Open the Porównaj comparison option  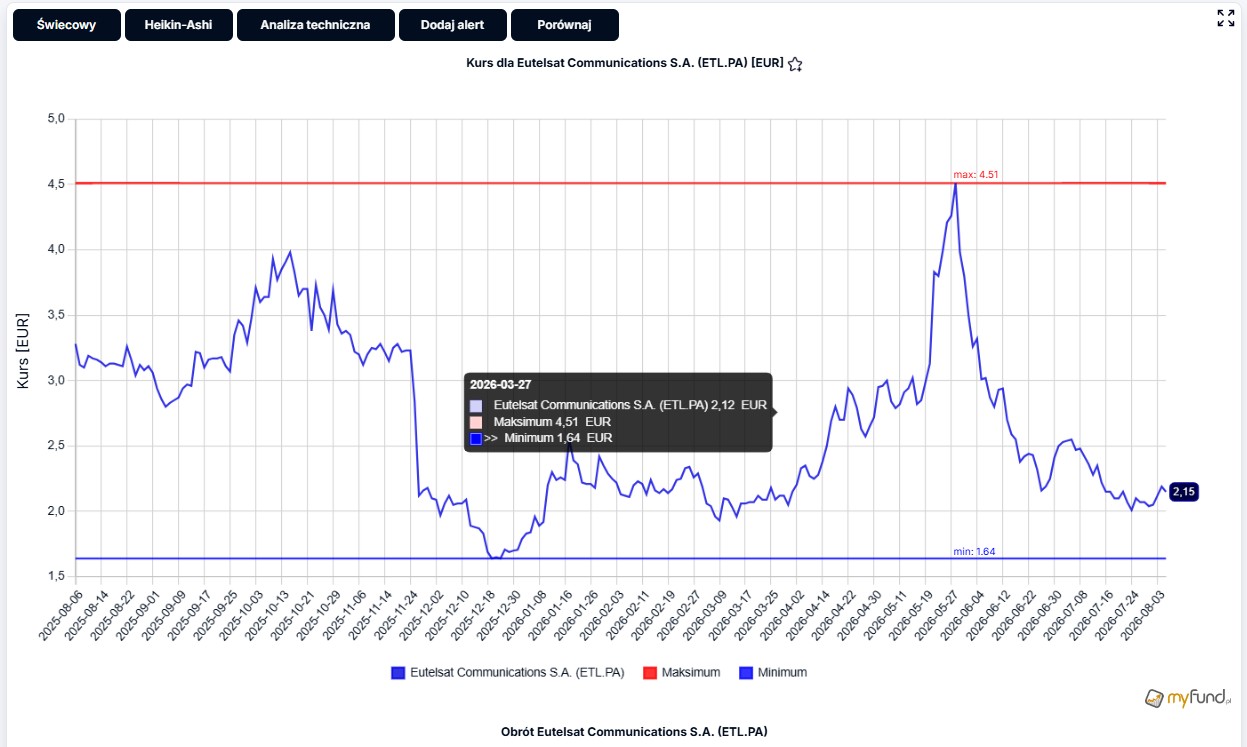pyautogui.click(x=564, y=25)
